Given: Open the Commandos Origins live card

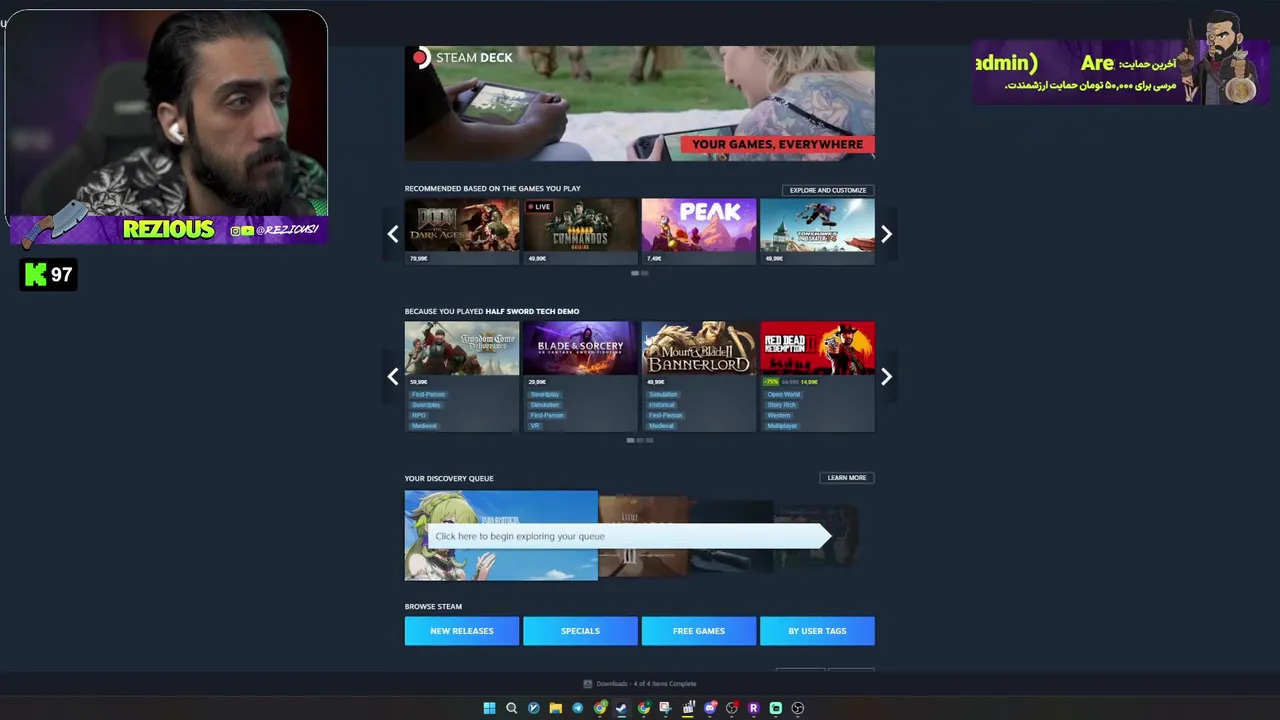Looking at the screenshot, I should 580,232.
